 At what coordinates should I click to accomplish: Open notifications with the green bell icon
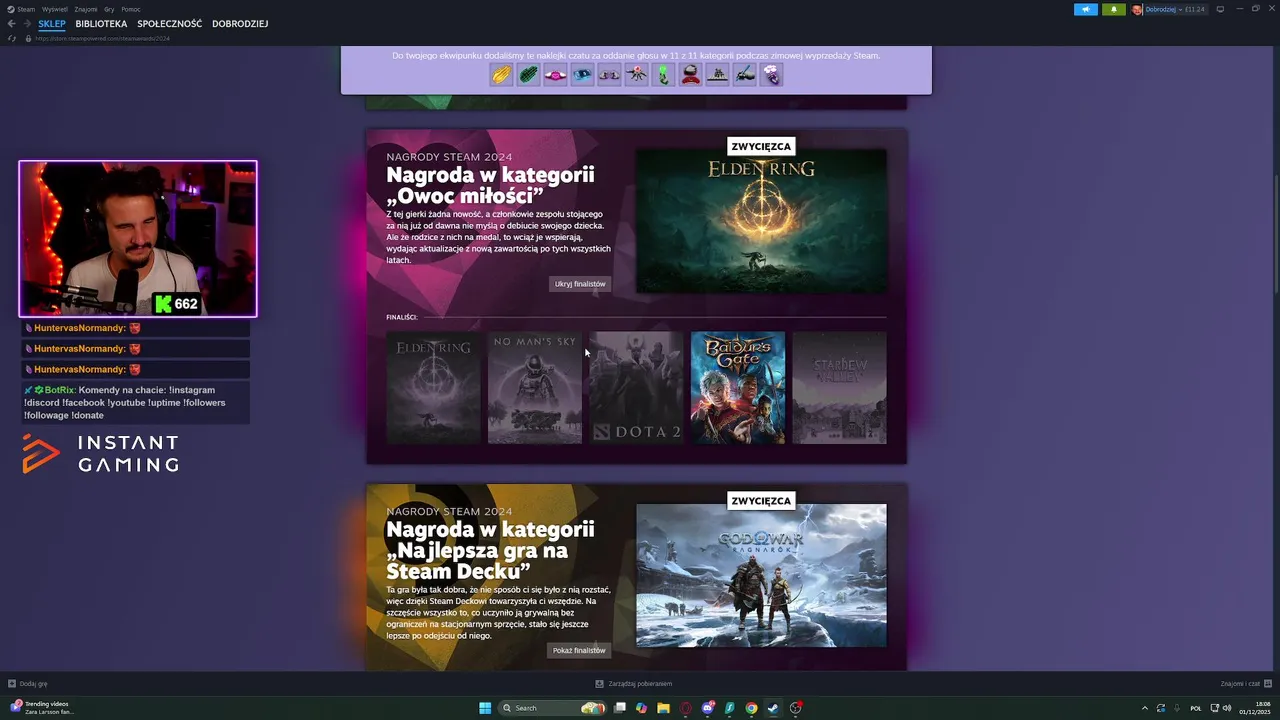pos(1113,9)
